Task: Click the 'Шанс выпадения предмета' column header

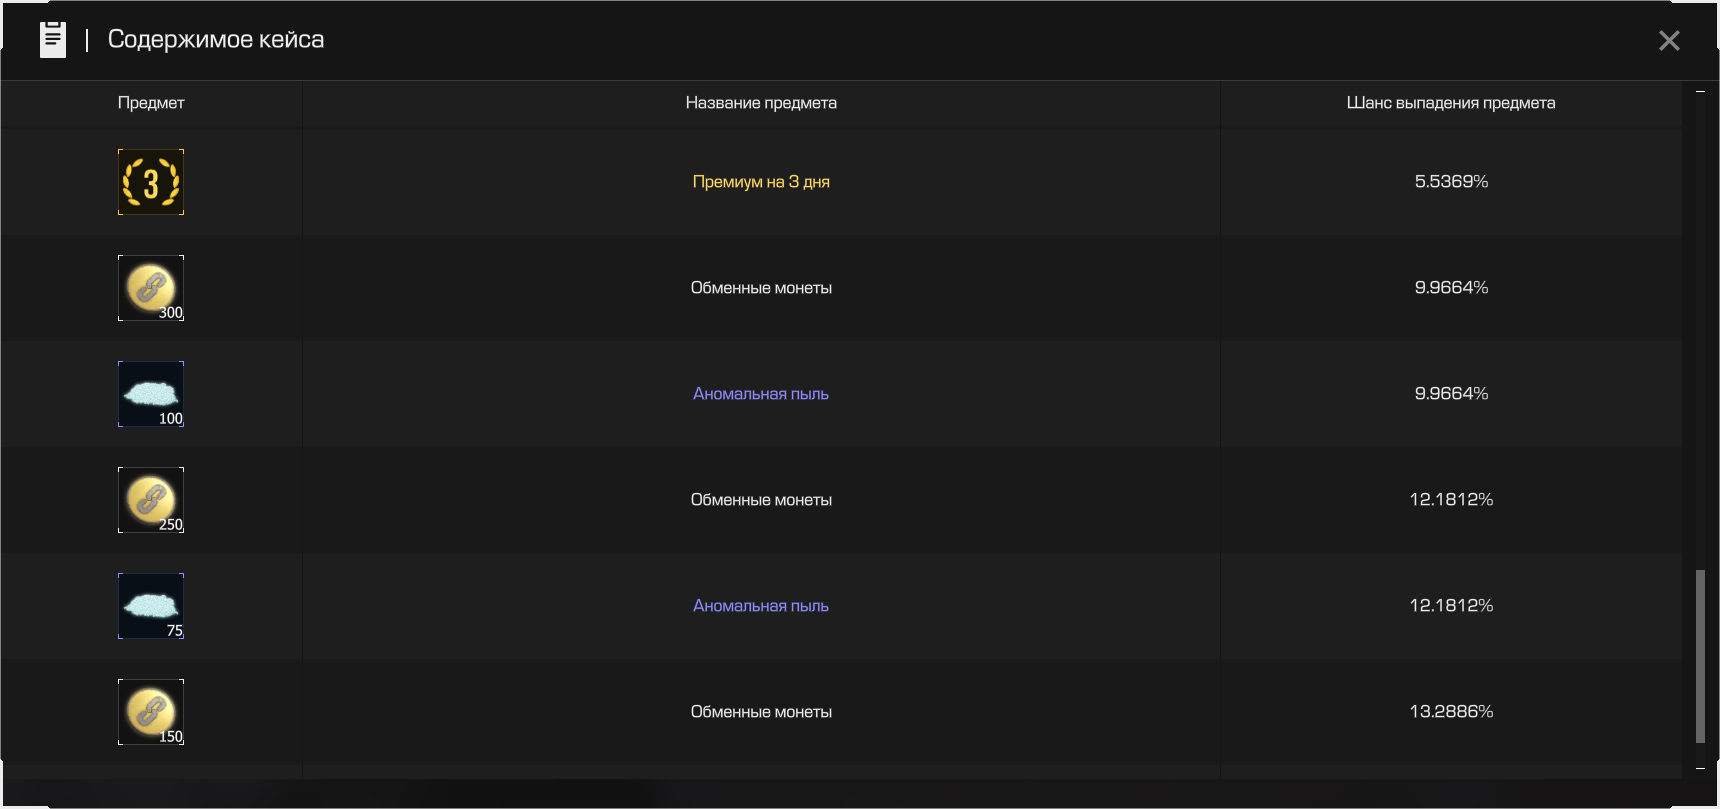Action: point(1451,103)
